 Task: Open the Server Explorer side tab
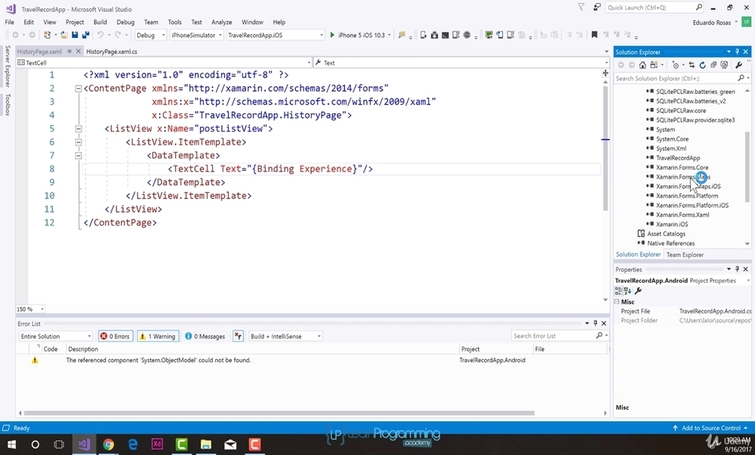pos(7,66)
